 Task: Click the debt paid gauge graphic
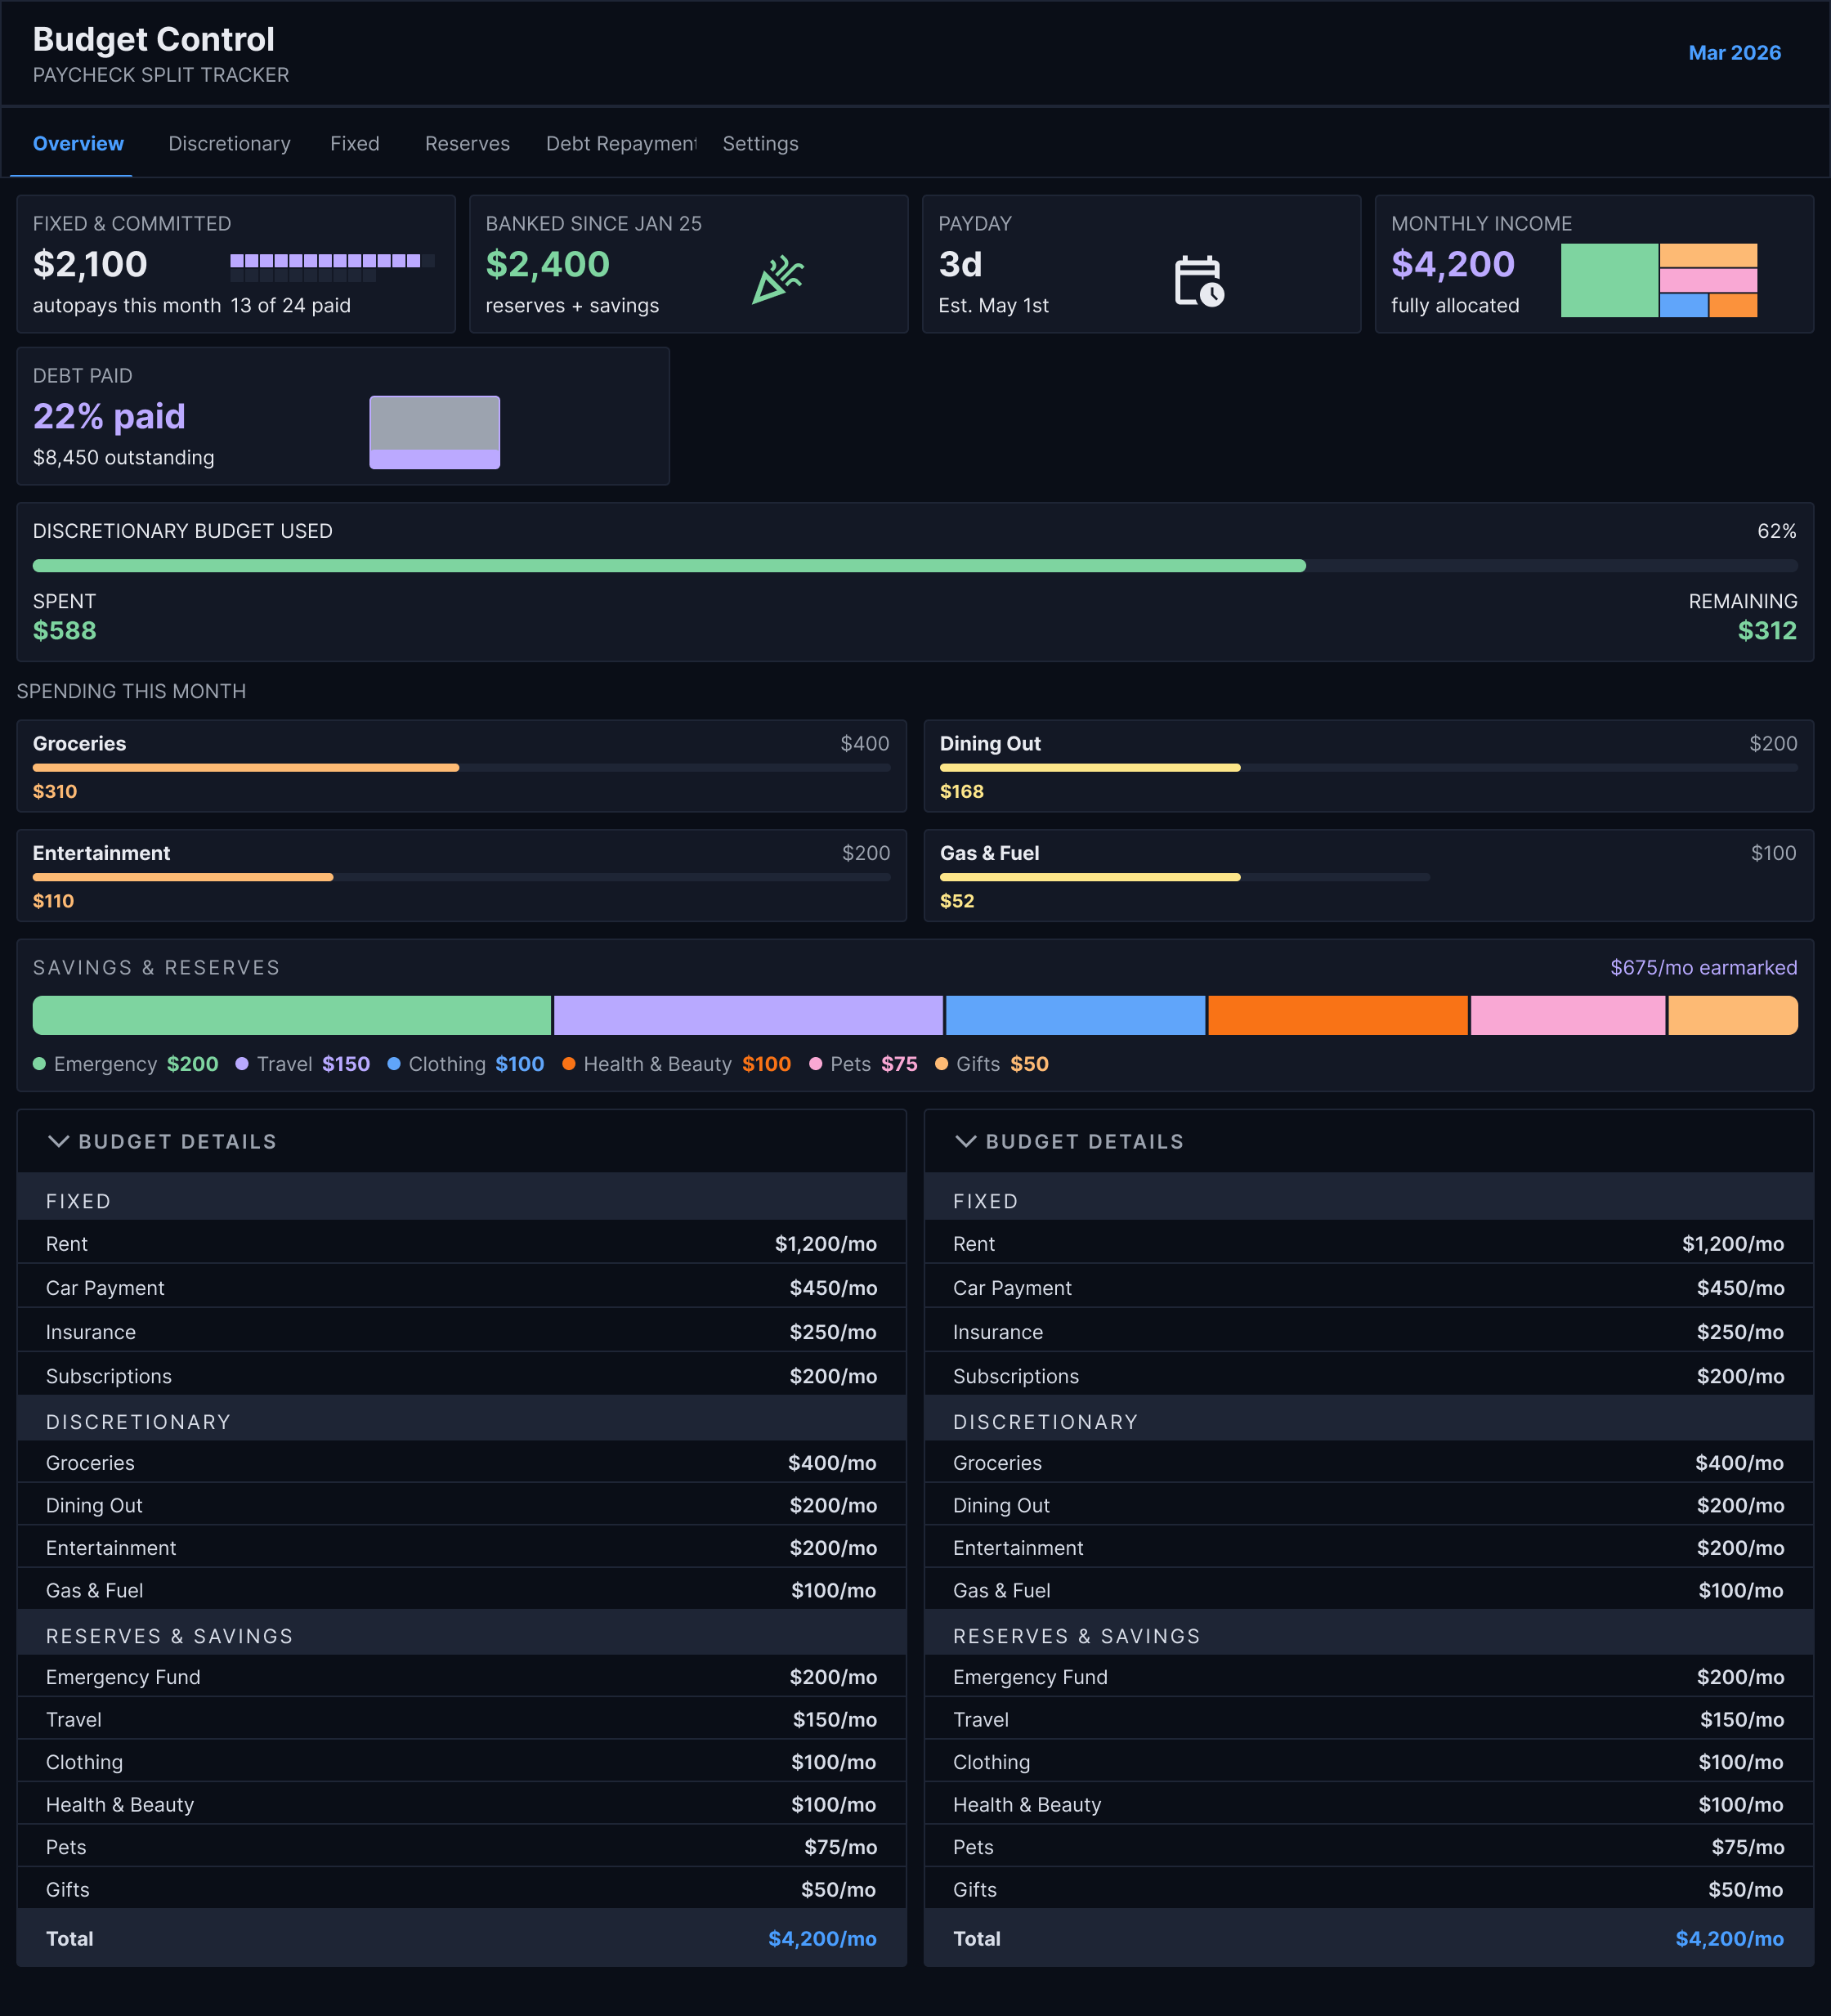(x=434, y=432)
